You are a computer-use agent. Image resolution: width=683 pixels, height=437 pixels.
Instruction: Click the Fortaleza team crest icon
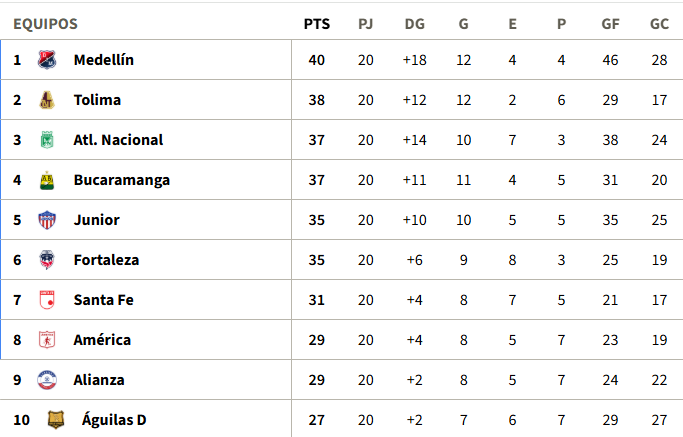(46, 260)
